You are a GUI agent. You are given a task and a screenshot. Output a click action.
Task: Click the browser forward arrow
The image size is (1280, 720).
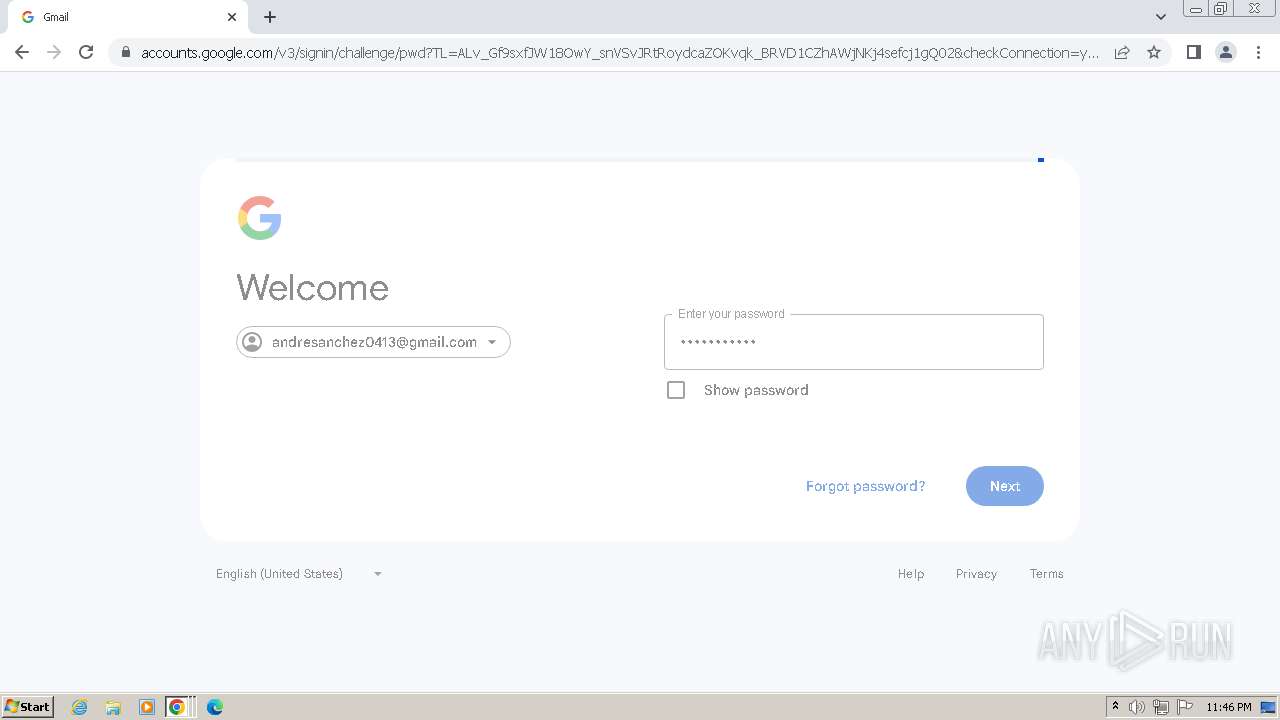click(54, 52)
